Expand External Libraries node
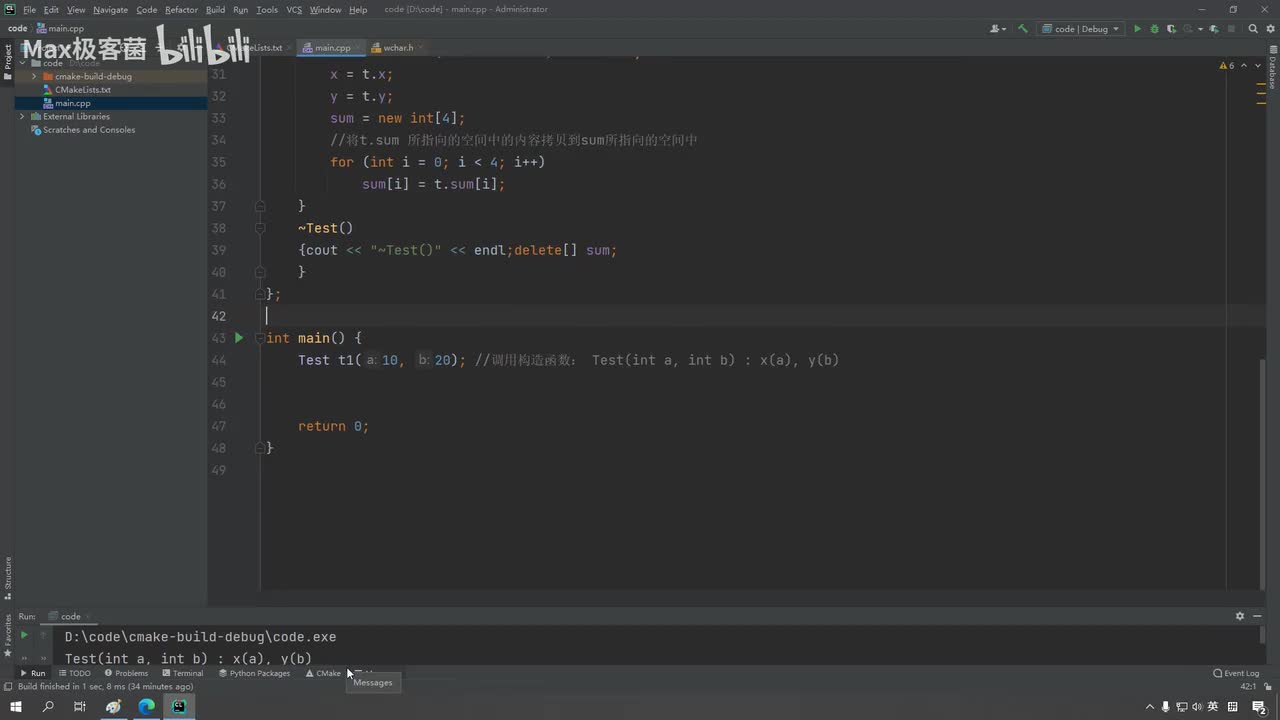The width and height of the screenshot is (1280, 720). (22, 116)
